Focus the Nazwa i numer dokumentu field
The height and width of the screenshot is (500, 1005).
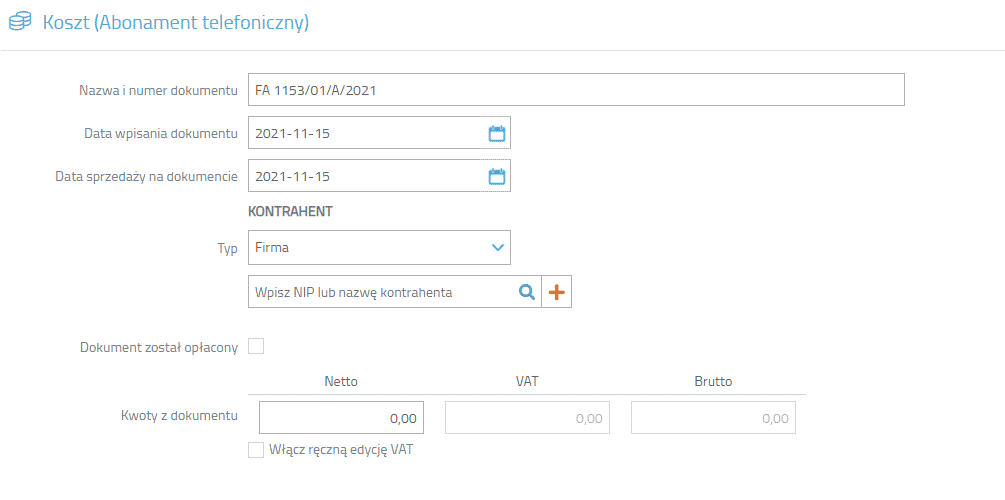point(576,90)
